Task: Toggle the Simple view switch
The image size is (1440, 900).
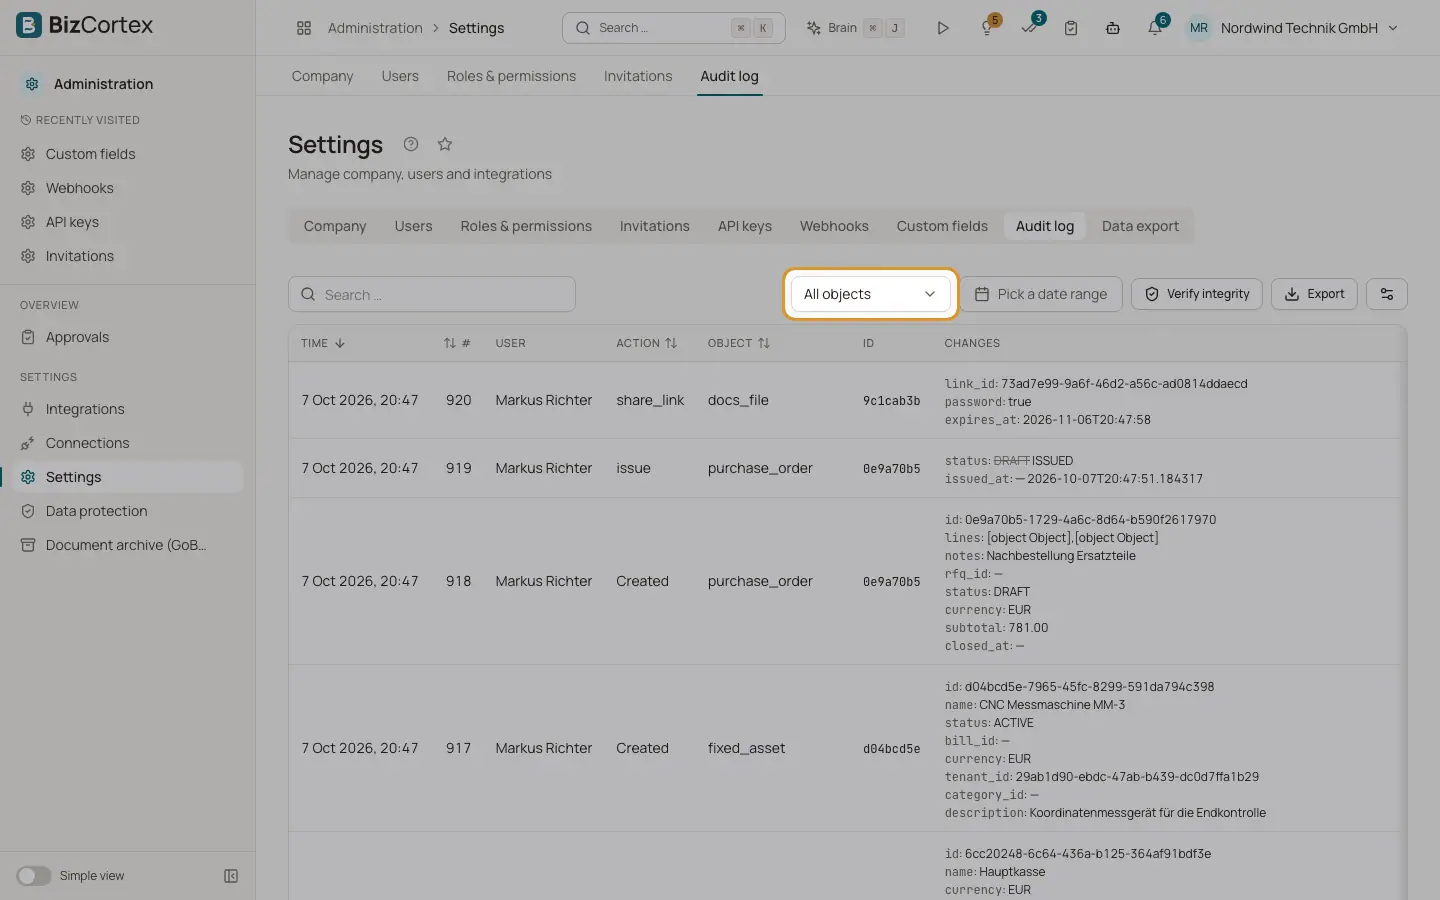Action: click(x=33, y=876)
